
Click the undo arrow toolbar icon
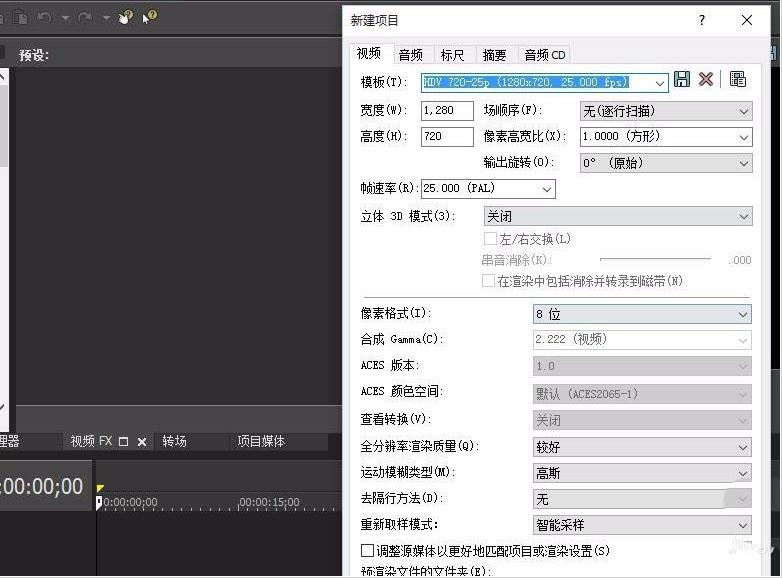tap(44, 18)
